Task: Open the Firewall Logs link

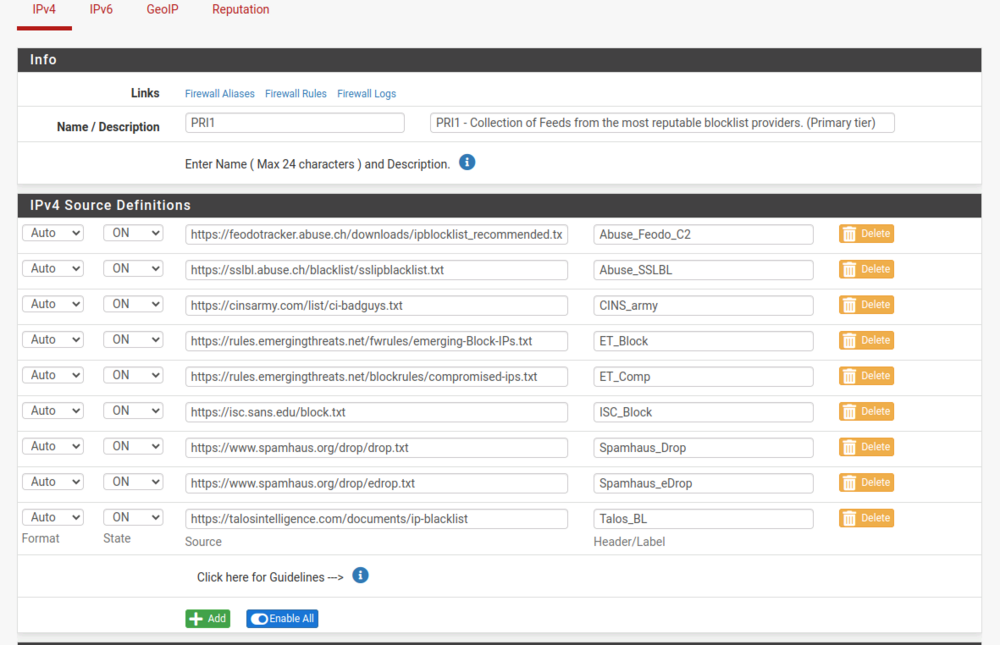Action: [x=366, y=94]
